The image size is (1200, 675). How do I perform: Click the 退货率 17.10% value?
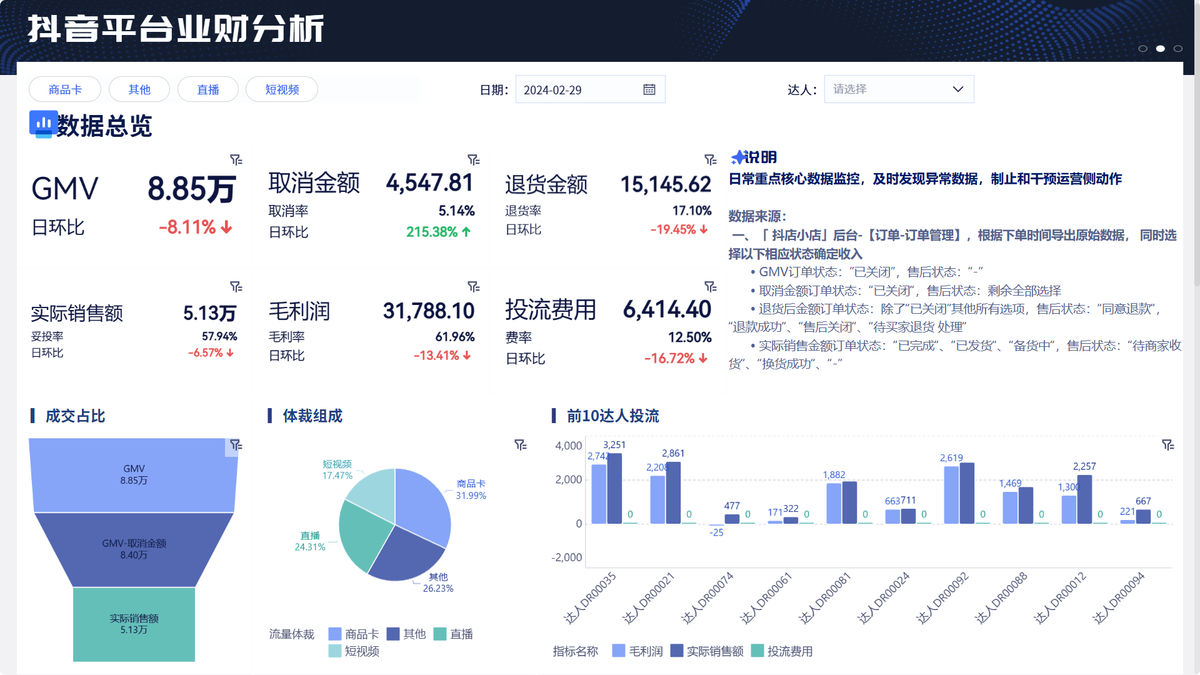coord(692,211)
